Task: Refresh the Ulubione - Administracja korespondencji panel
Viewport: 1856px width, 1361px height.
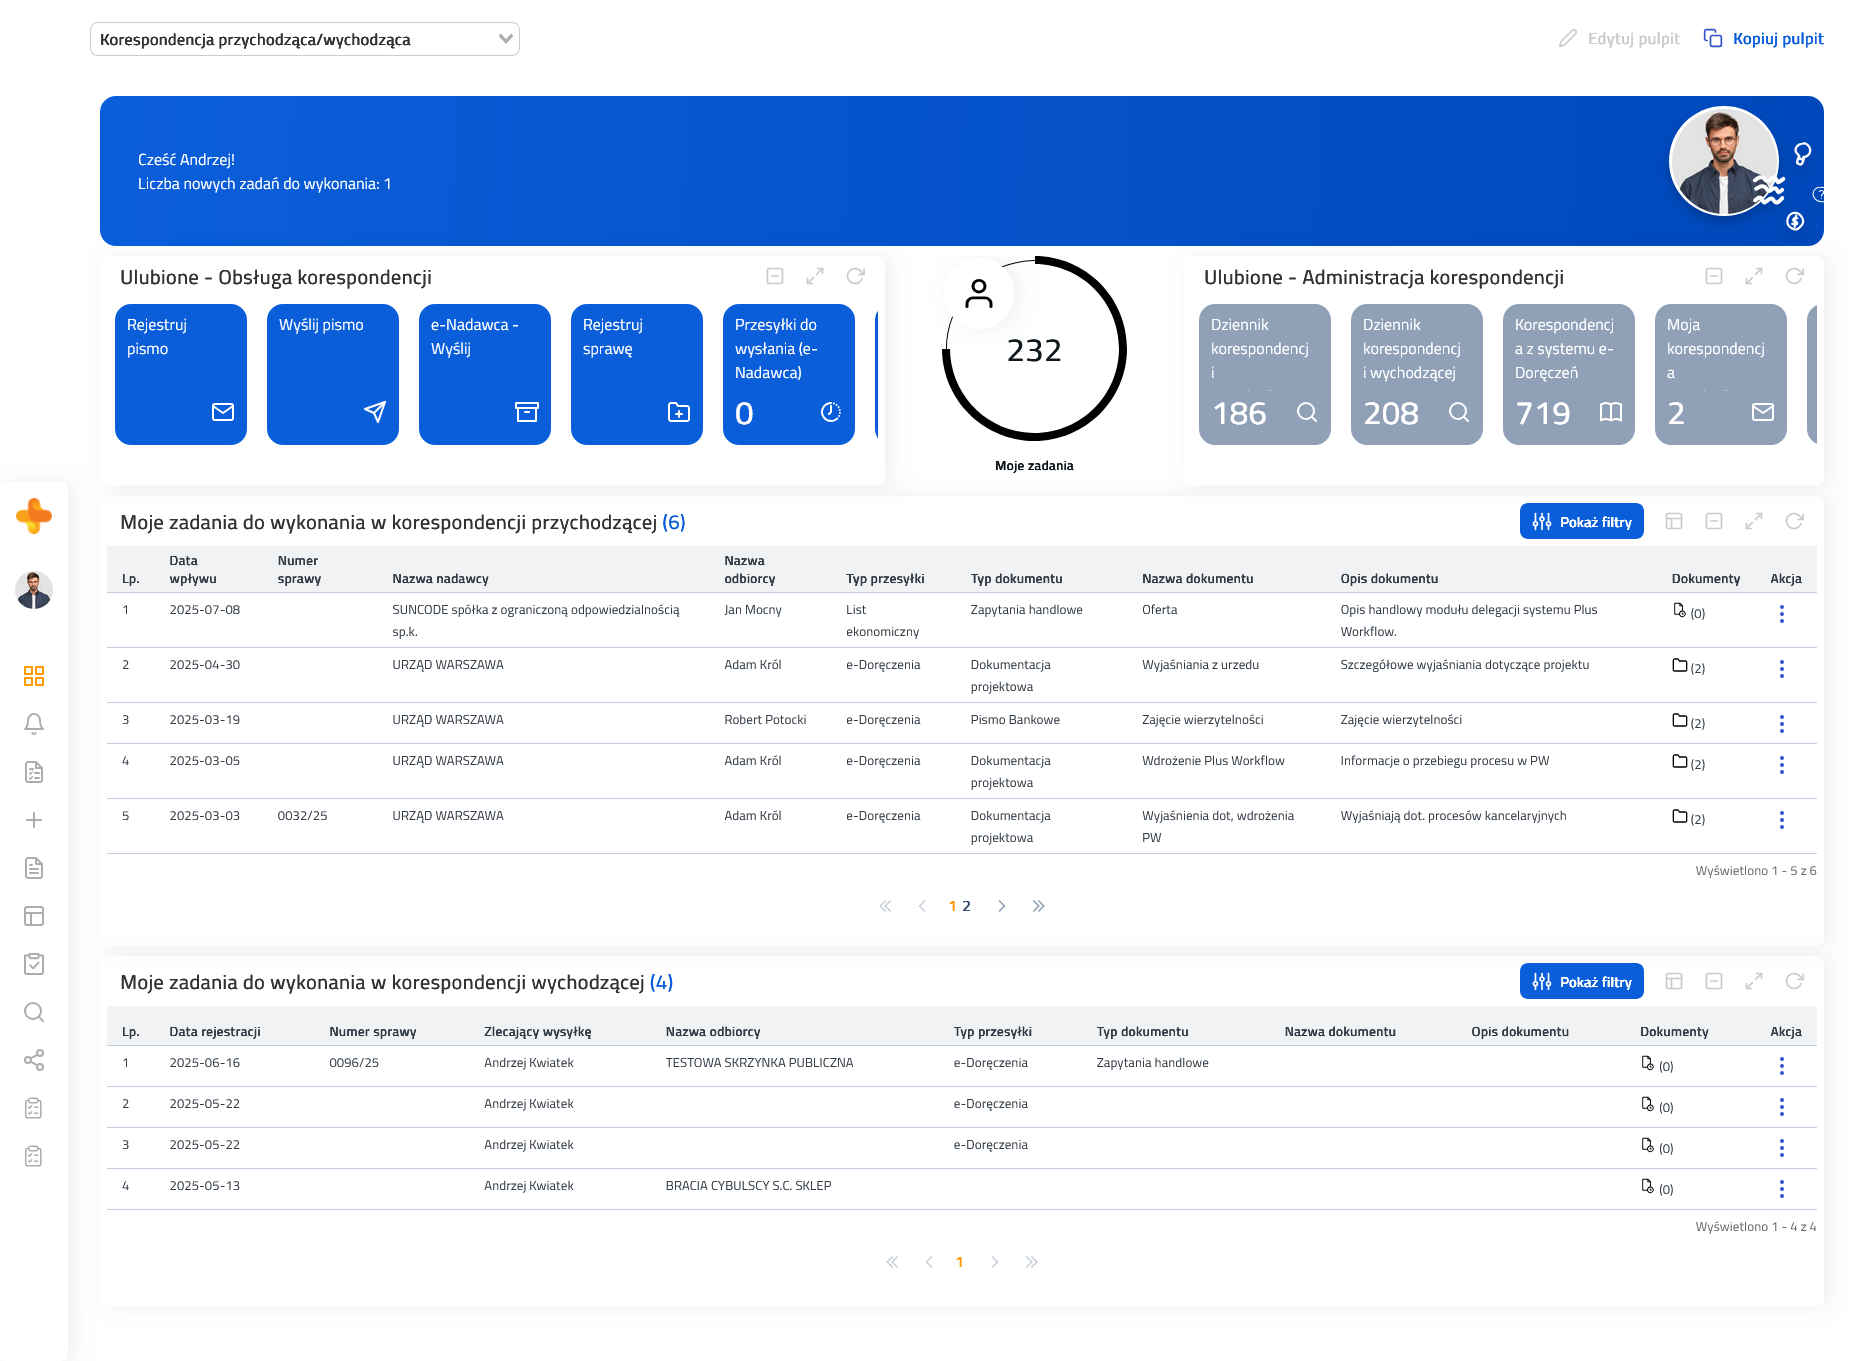Action: (x=1795, y=276)
